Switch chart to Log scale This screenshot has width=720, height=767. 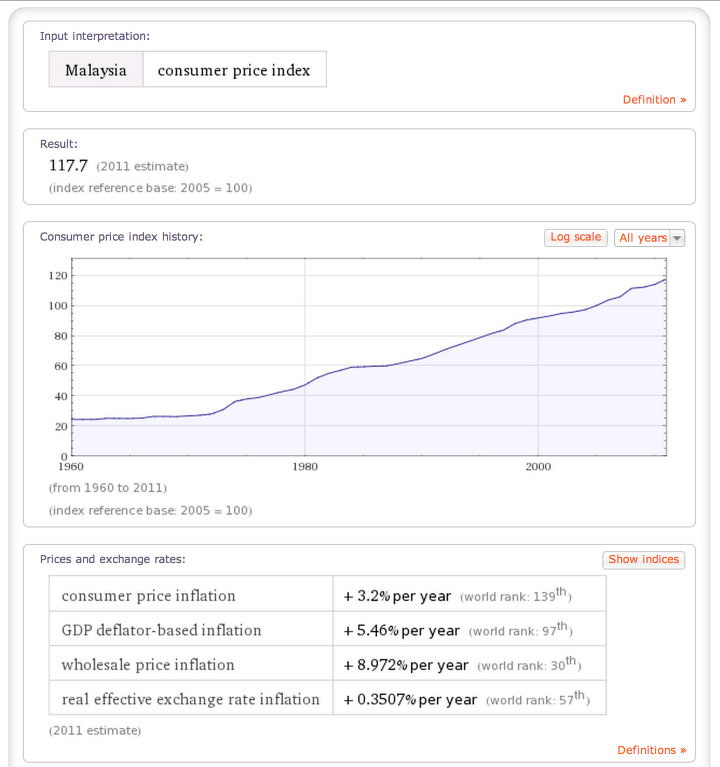point(576,237)
